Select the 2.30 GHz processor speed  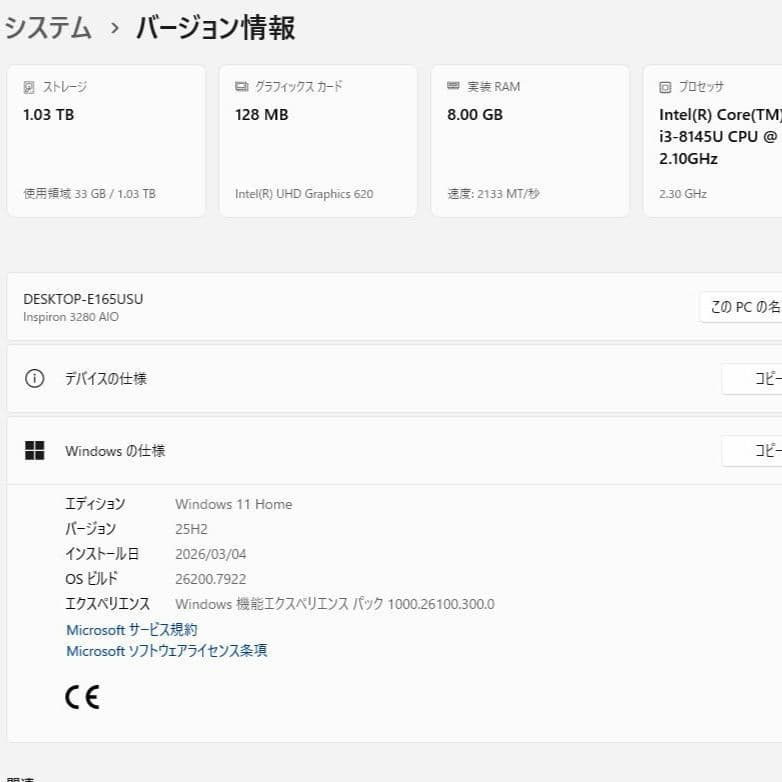(x=683, y=194)
